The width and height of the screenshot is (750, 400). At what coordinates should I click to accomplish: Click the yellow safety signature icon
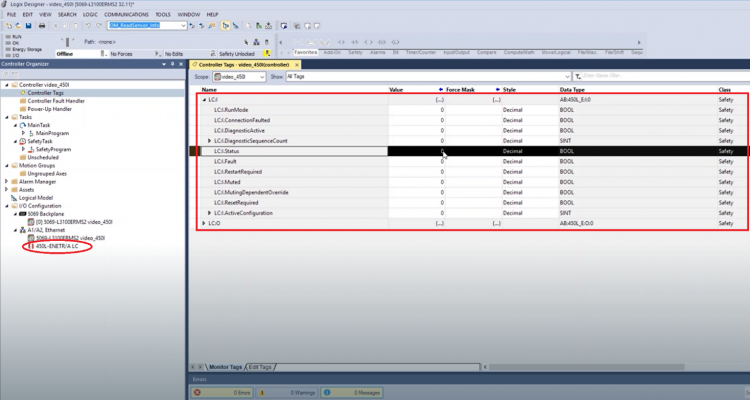[x=267, y=54]
